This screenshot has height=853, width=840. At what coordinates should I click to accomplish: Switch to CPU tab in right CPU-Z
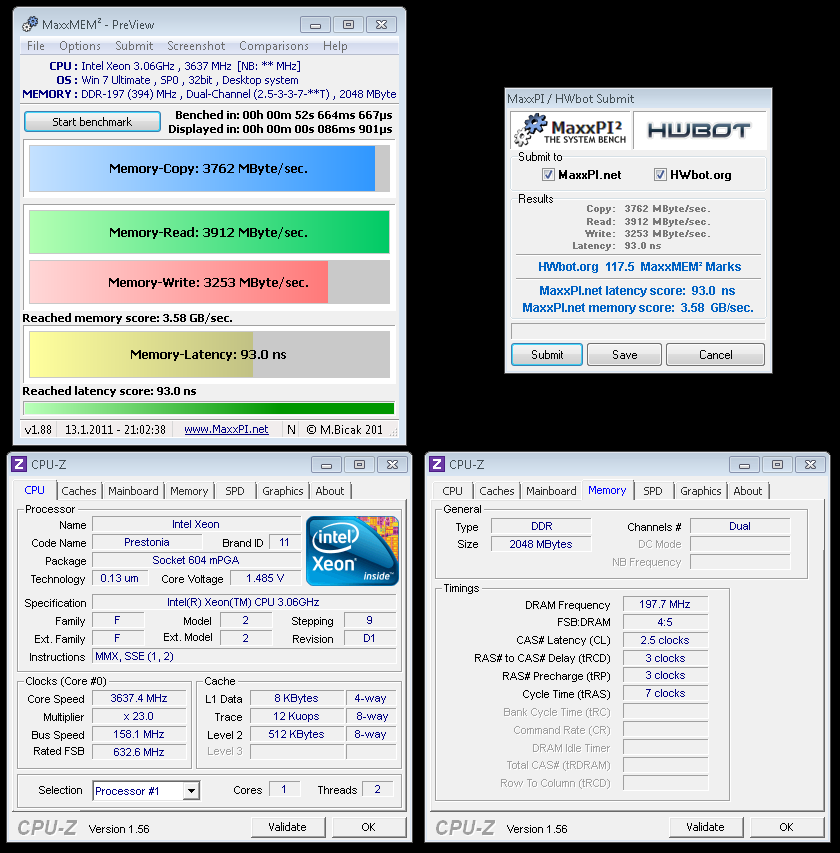tap(452, 491)
